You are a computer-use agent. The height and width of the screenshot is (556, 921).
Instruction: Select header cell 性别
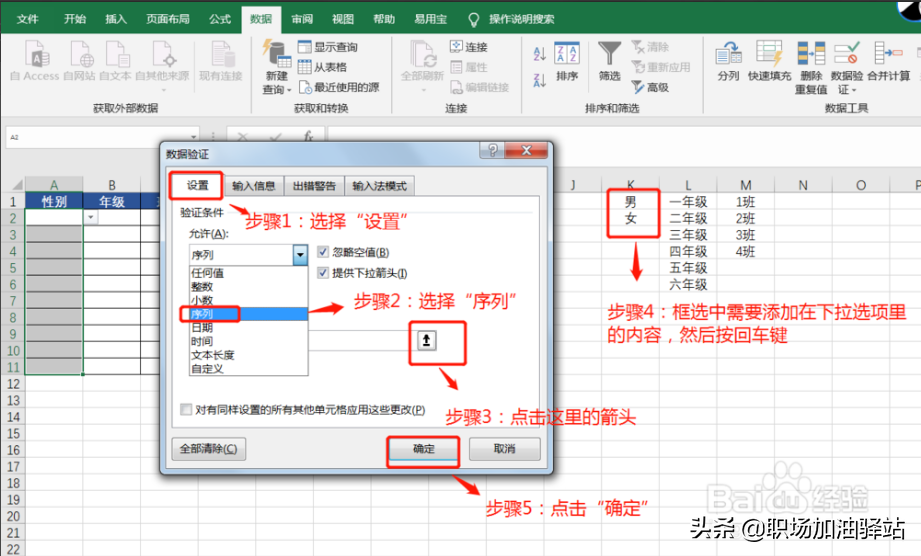tap(53, 201)
